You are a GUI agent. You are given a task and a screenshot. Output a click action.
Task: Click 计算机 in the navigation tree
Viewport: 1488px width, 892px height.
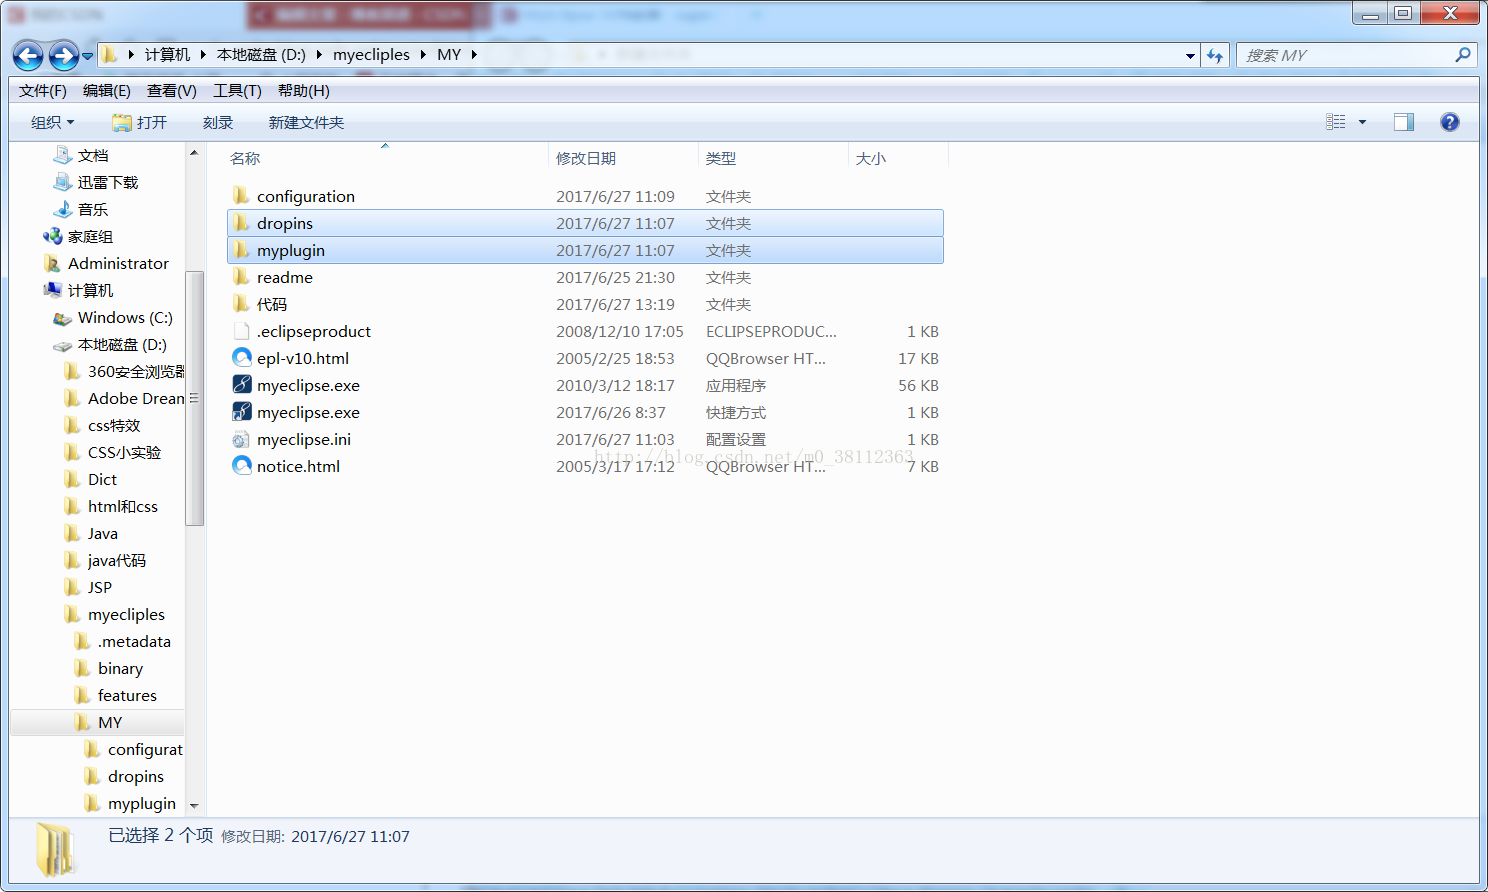[x=90, y=291]
